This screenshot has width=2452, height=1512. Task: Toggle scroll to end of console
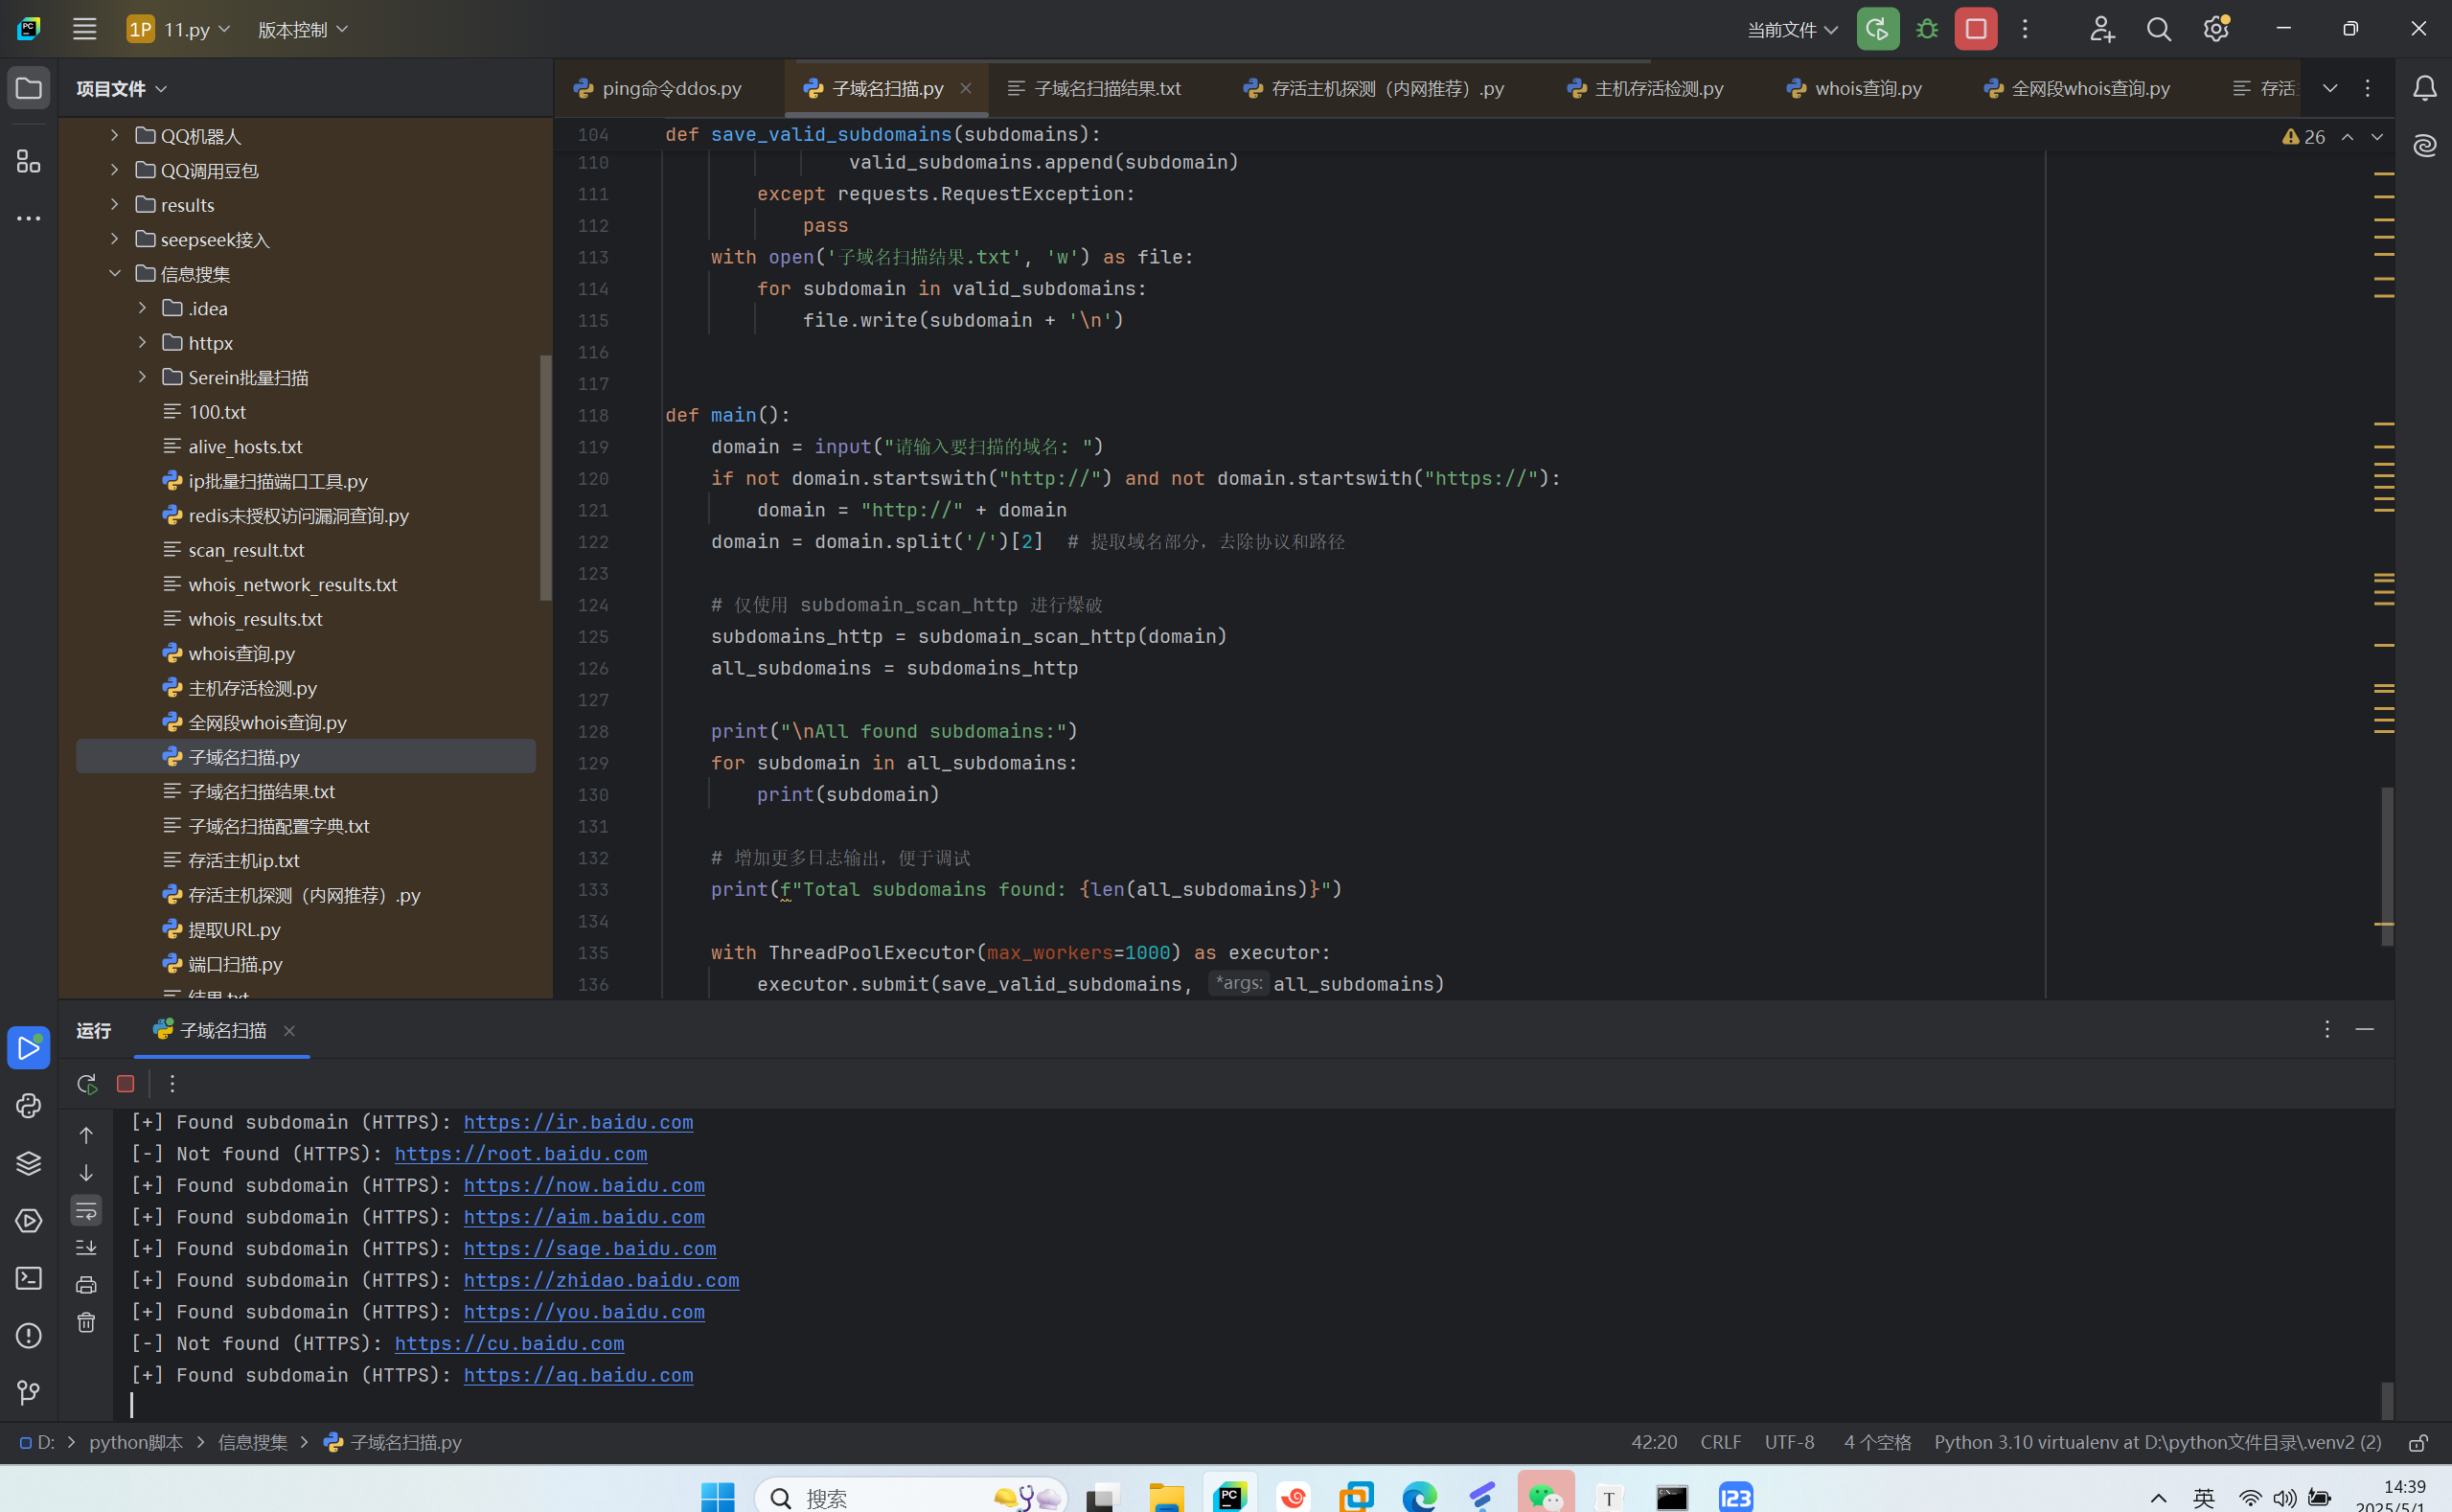86,1247
